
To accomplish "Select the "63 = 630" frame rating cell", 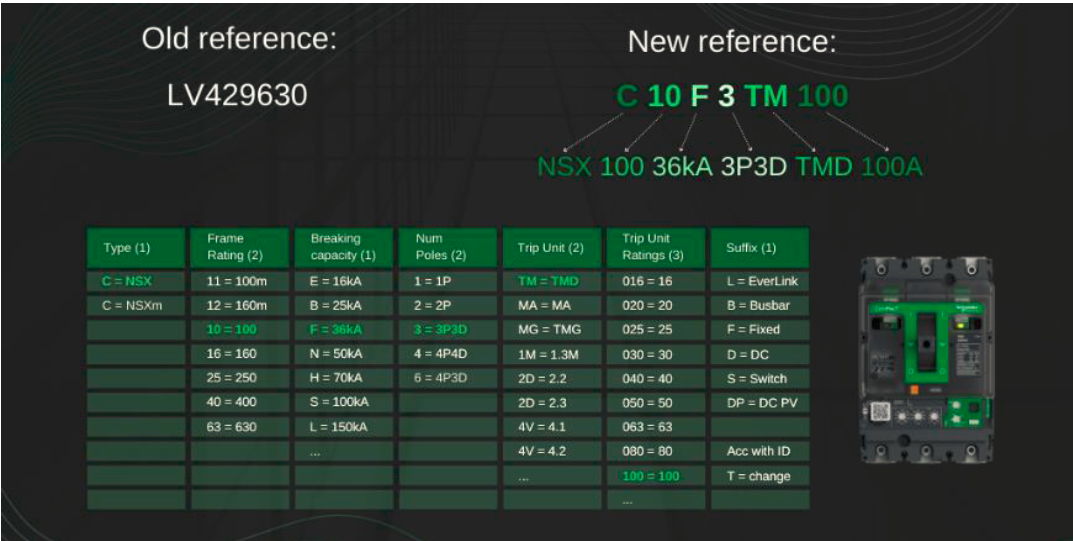I will tap(240, 427).
